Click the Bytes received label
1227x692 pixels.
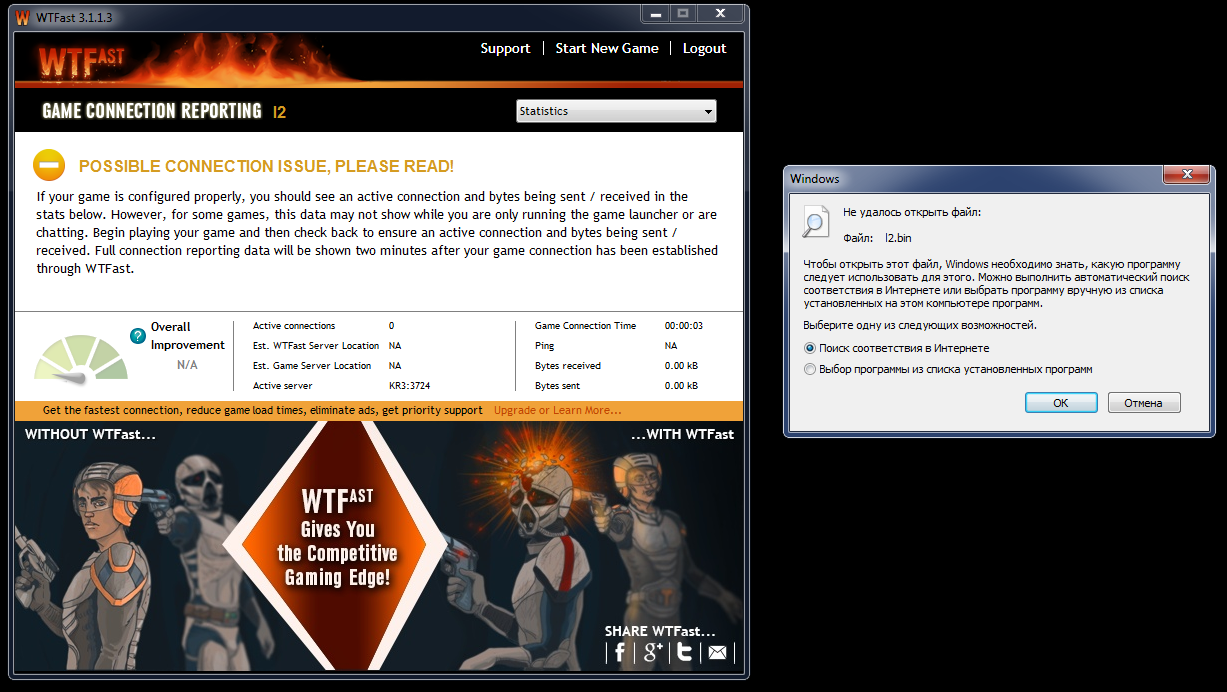point(568,366)
